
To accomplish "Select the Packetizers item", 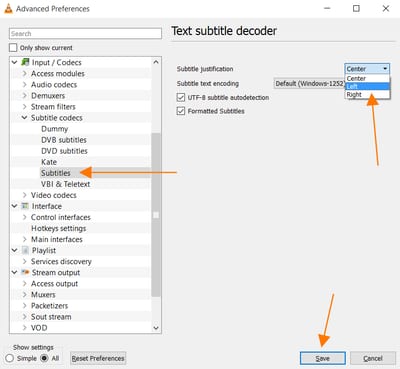I will tap(49, 306).
